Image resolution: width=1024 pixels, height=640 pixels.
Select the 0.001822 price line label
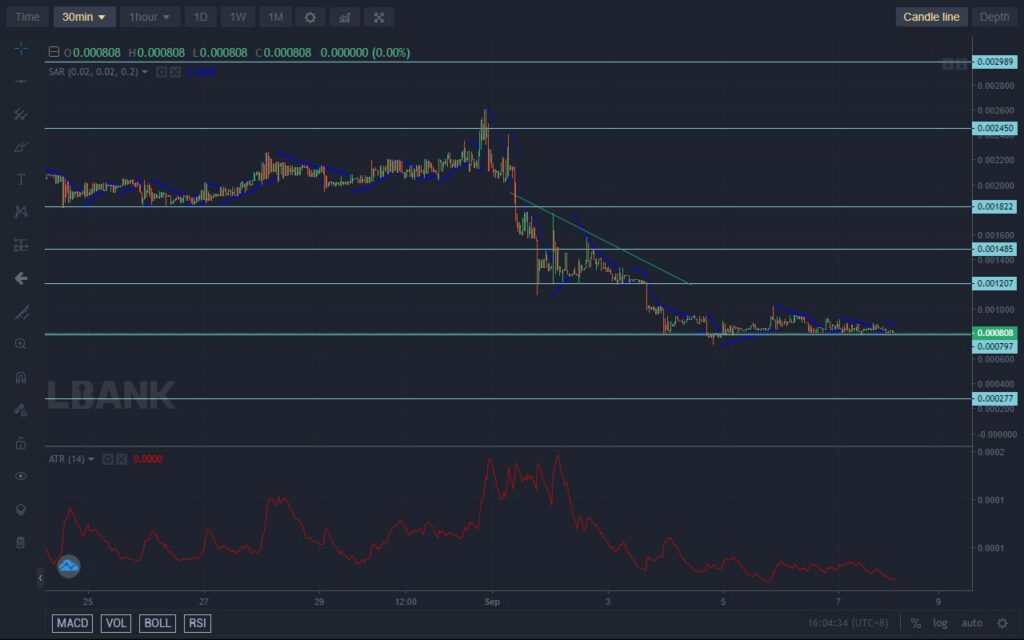pyautogui.click(x=995, y=206)
